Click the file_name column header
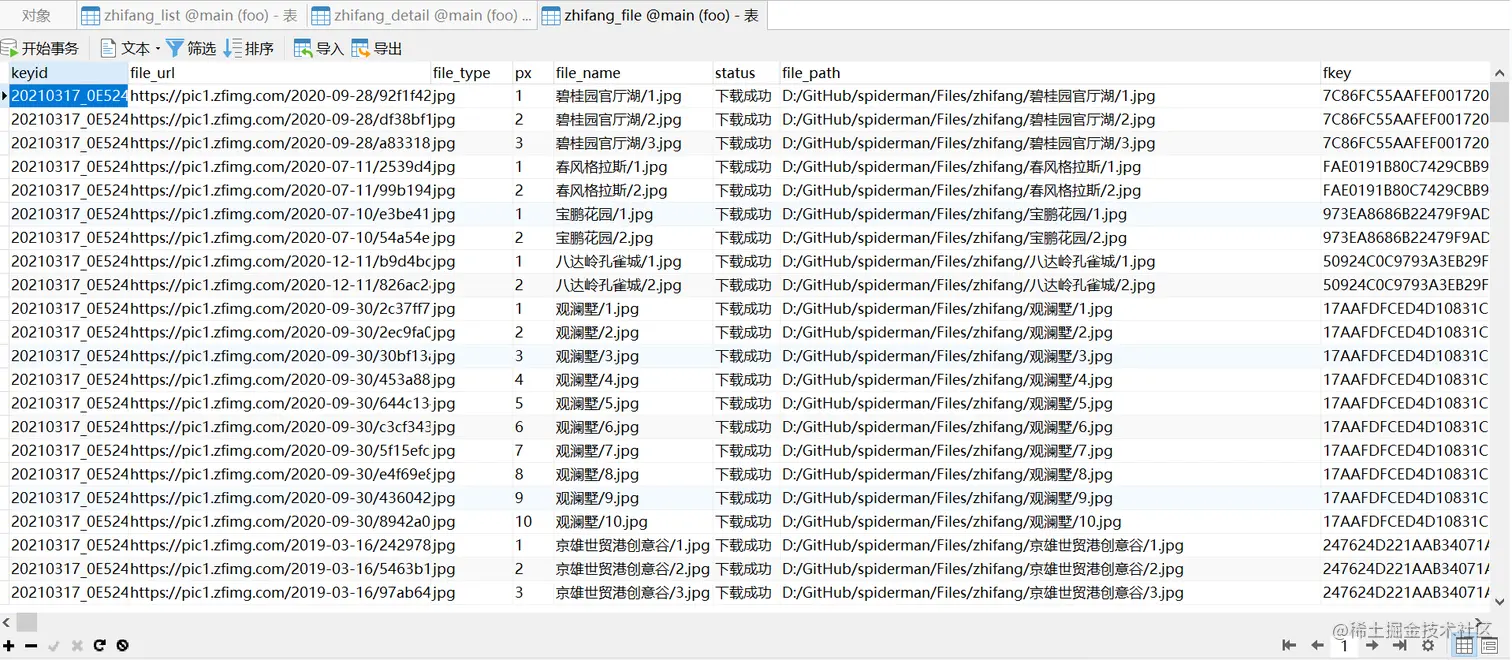1512x660 pixels. point(633,73)
